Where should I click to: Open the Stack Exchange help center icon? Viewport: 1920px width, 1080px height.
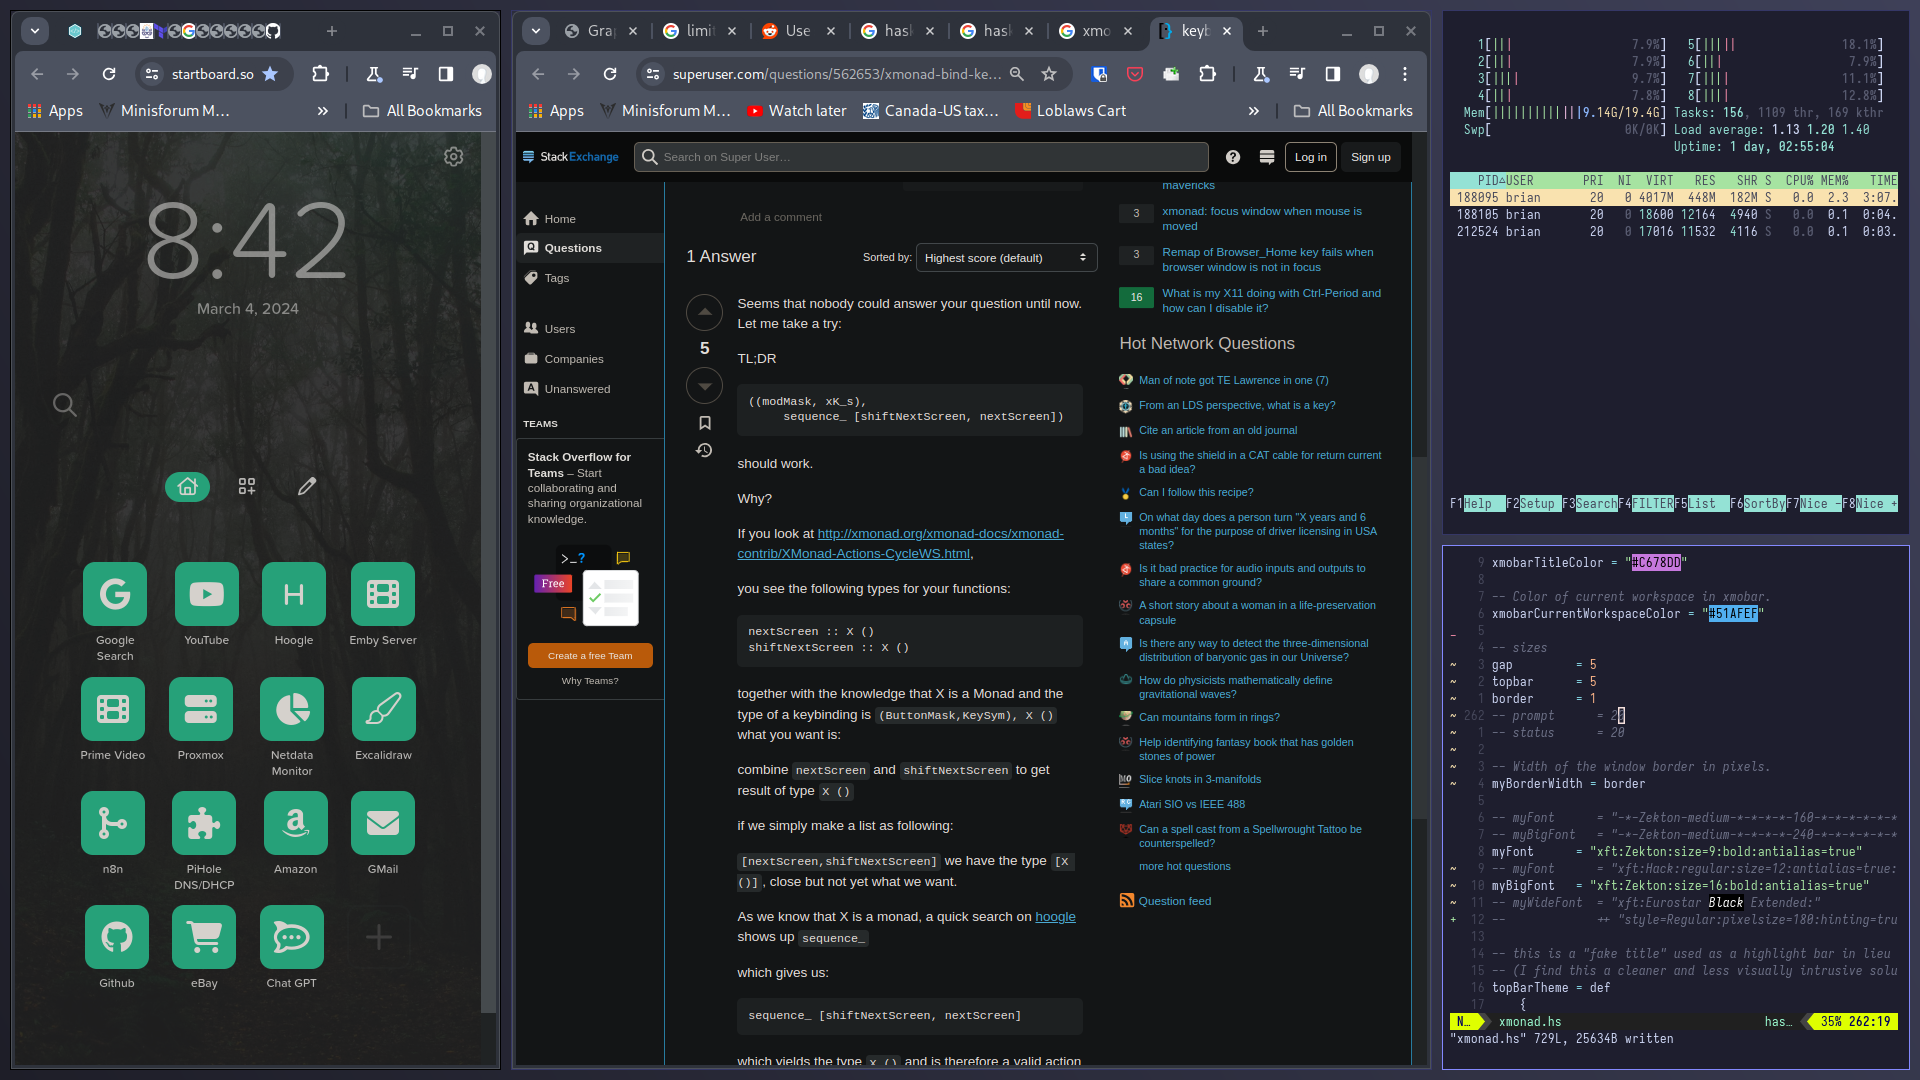pyautogui.click(x=1233, y=157)
